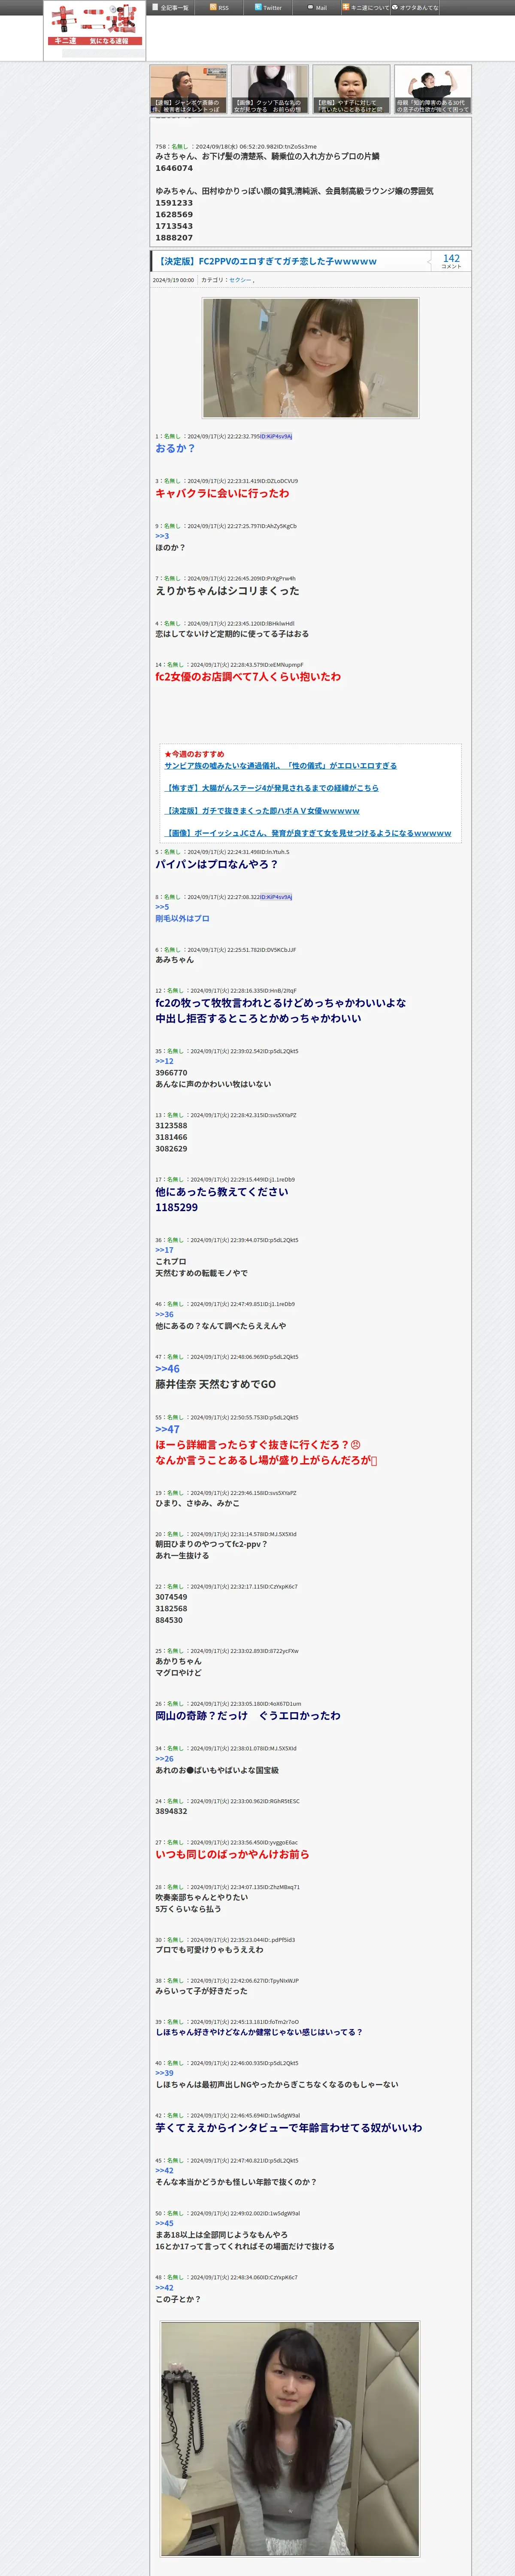The height and width of the screenshot is (2576, 515).
Task: Click the >>45 reply anchor in post 50
Action: 164,2224
